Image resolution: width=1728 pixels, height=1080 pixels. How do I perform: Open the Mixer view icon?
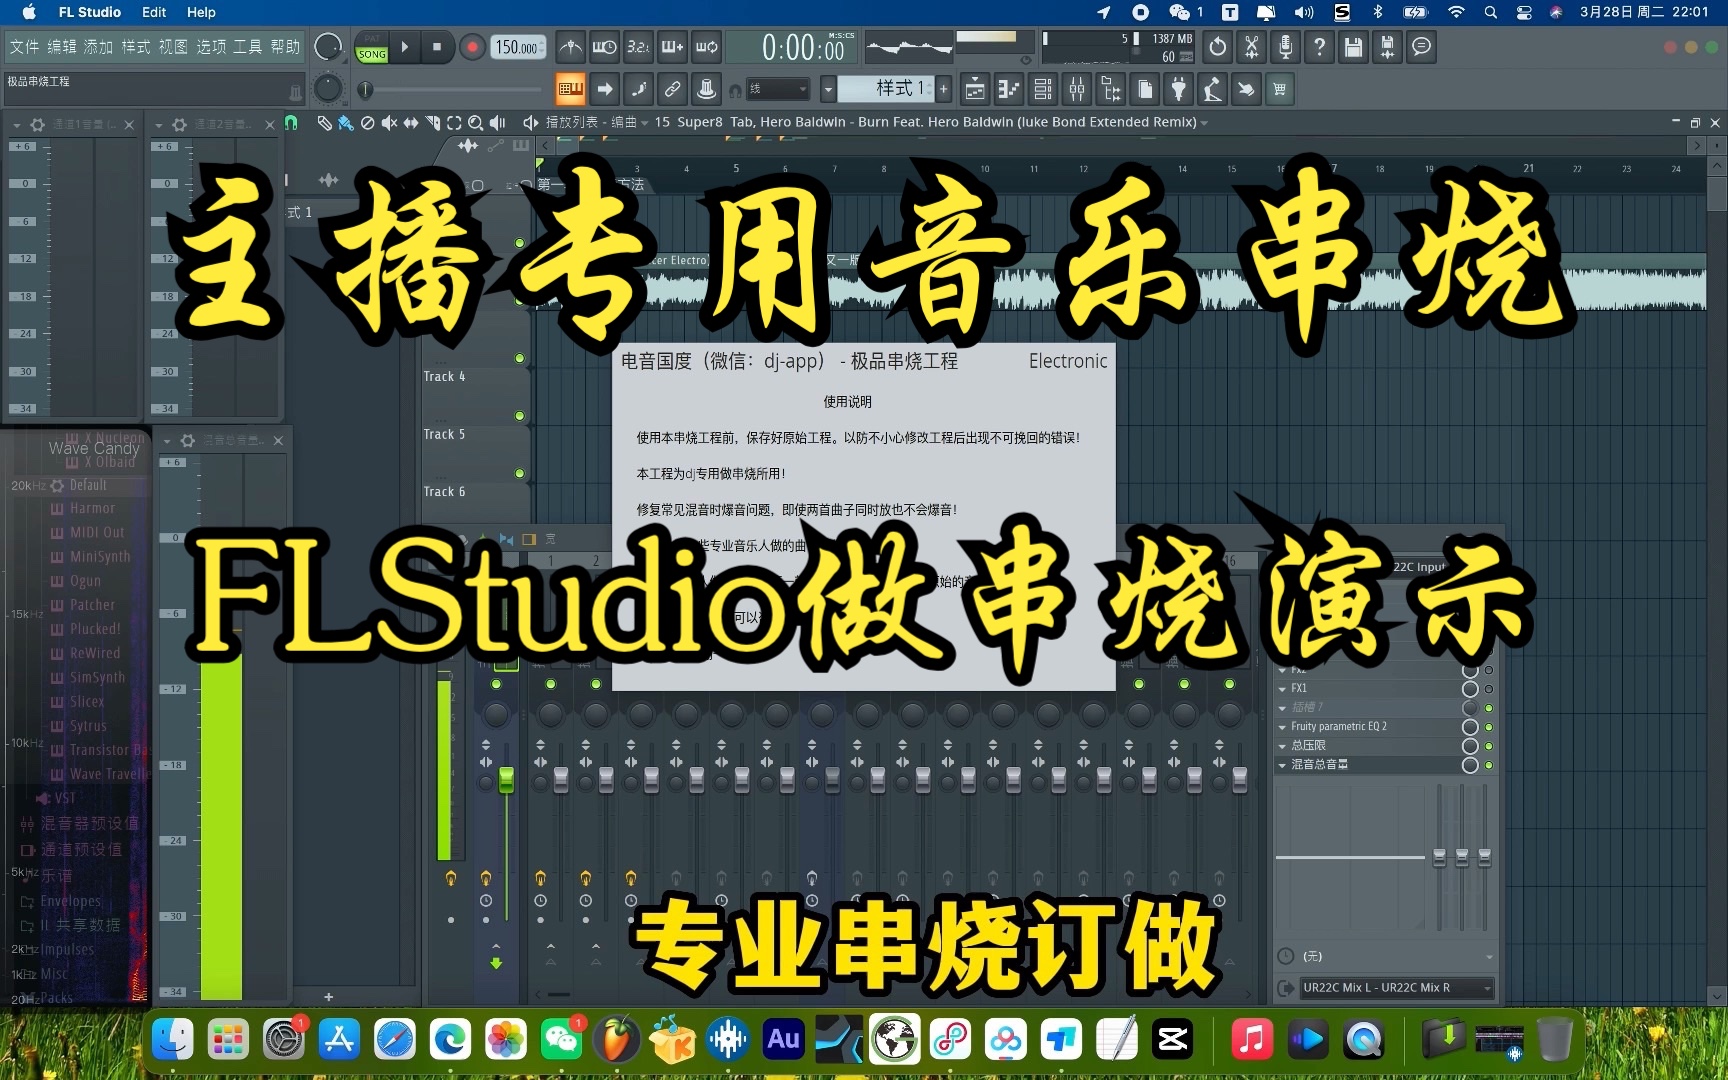point(1077,90)
